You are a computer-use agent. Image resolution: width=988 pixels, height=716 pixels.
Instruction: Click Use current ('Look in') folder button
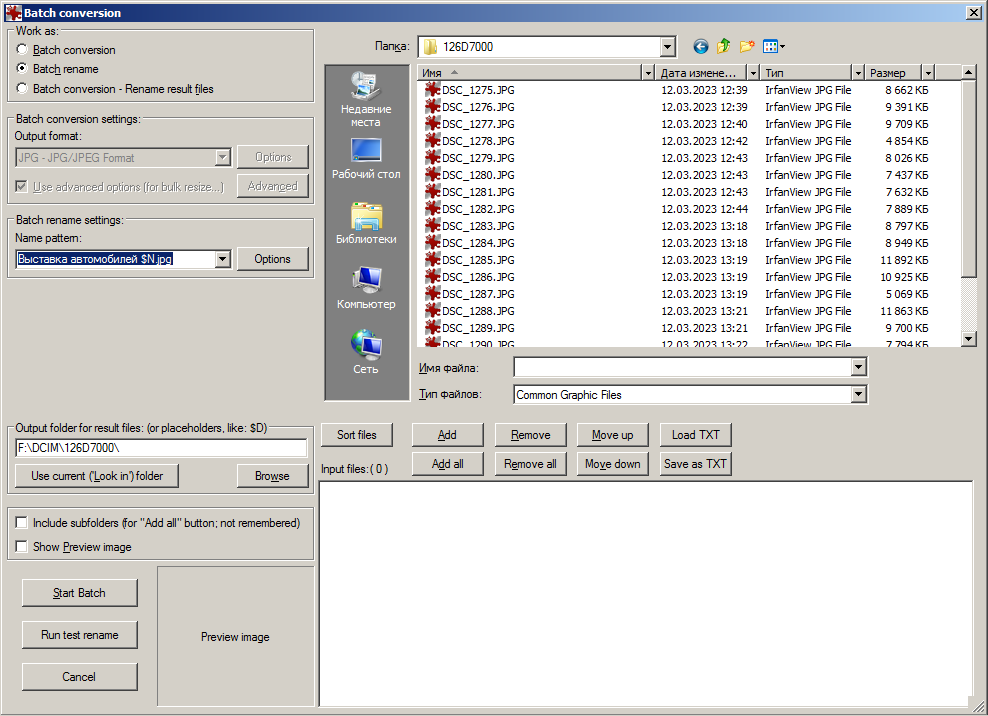tap(96, 476)
